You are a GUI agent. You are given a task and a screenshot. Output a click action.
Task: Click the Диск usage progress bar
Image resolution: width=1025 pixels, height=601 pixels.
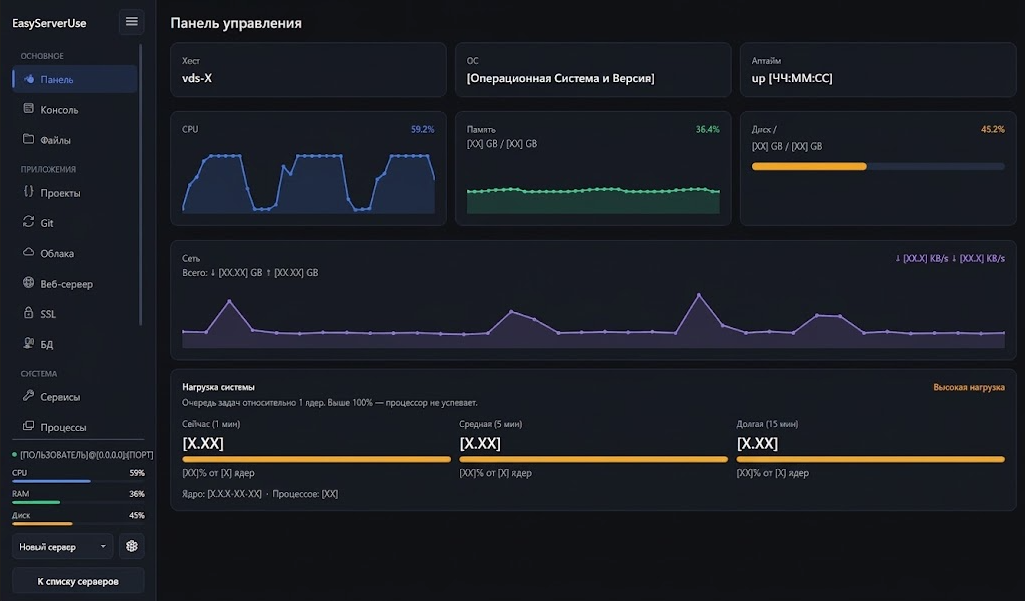(x=878, y=167)
